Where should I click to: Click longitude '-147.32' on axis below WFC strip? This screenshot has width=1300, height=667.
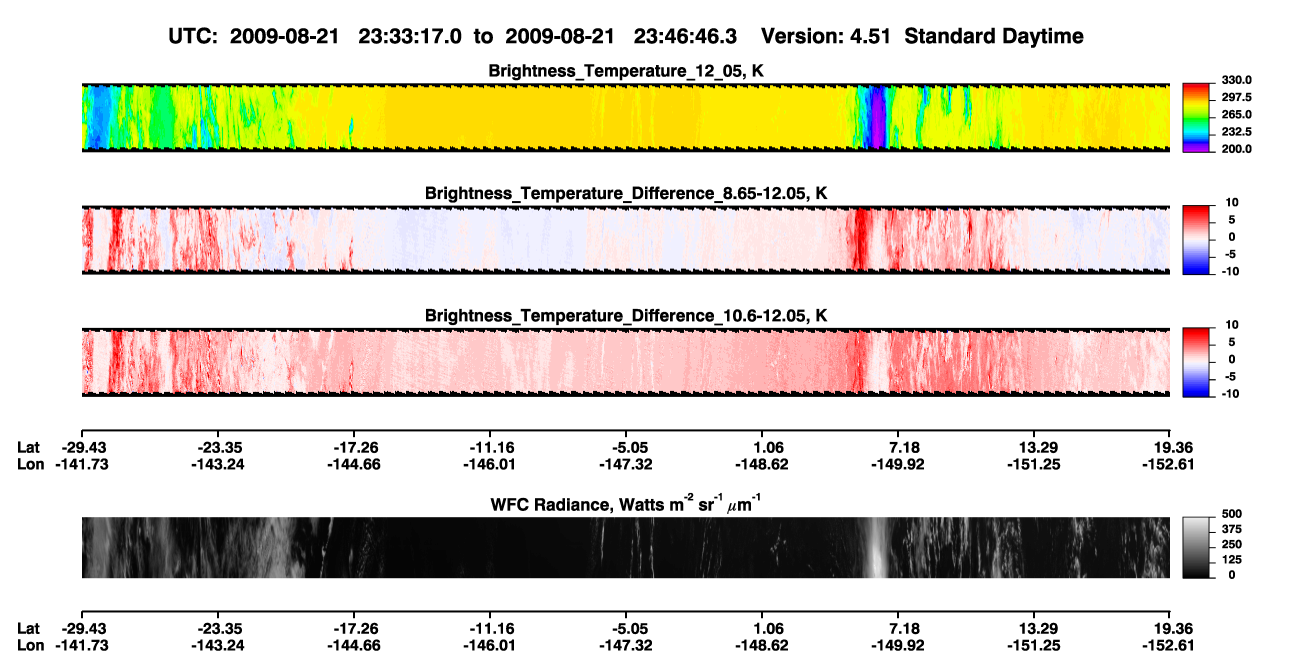[626, 645]
